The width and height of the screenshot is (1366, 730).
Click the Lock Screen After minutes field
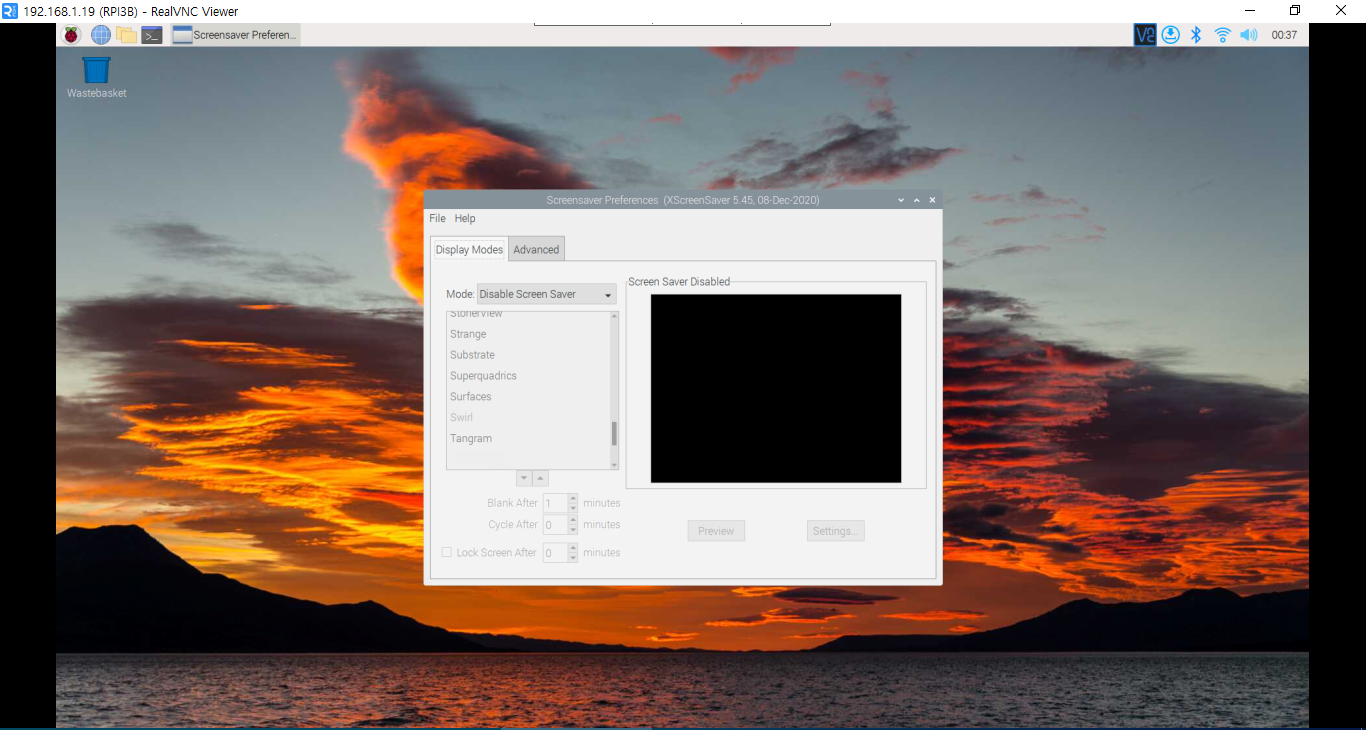pyautogui.click(x=555, y=552)
